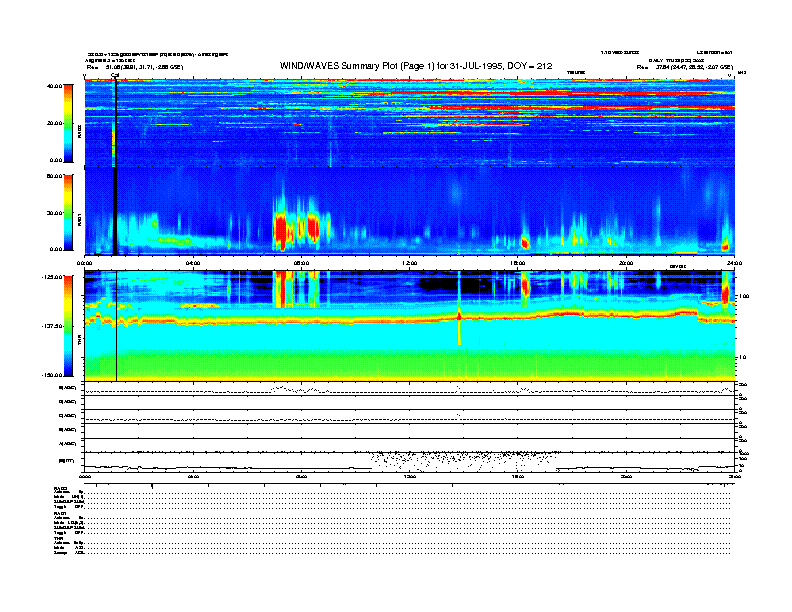
Task: Click the top right Rse position readout
Action: pos(684,67)
